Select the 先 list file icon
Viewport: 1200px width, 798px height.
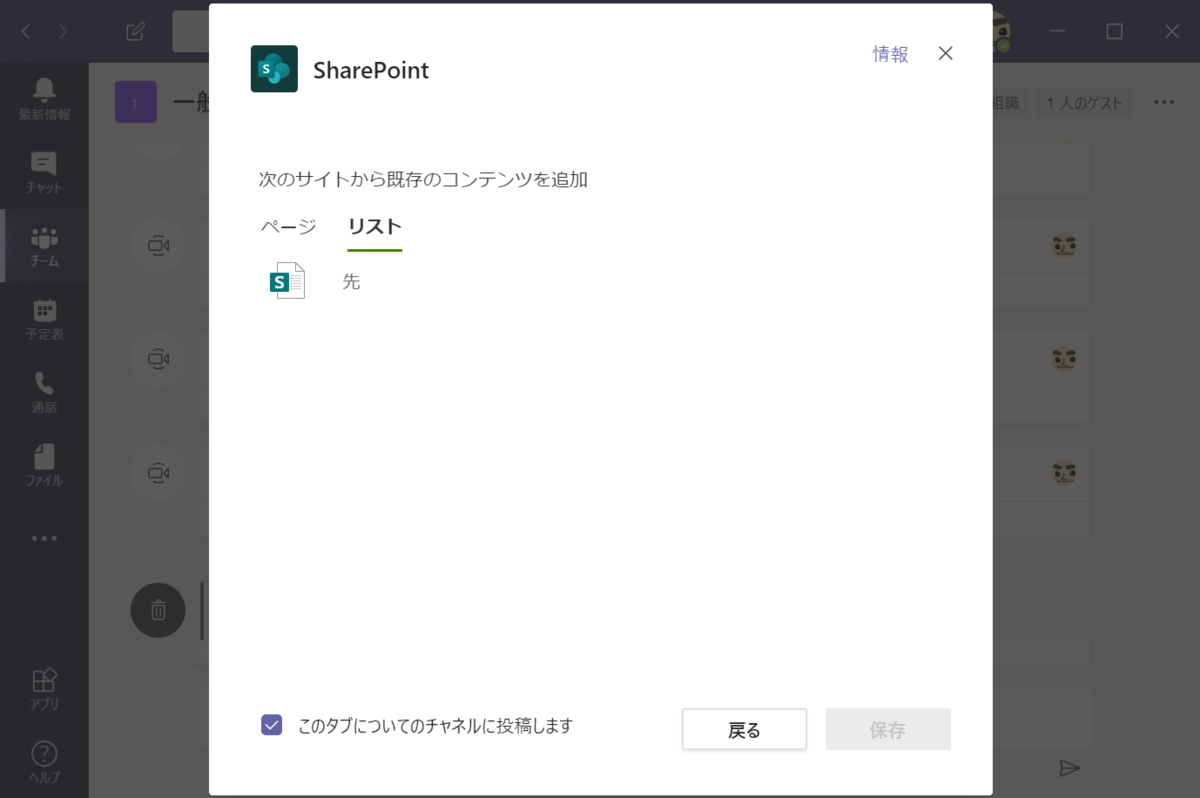287,281
